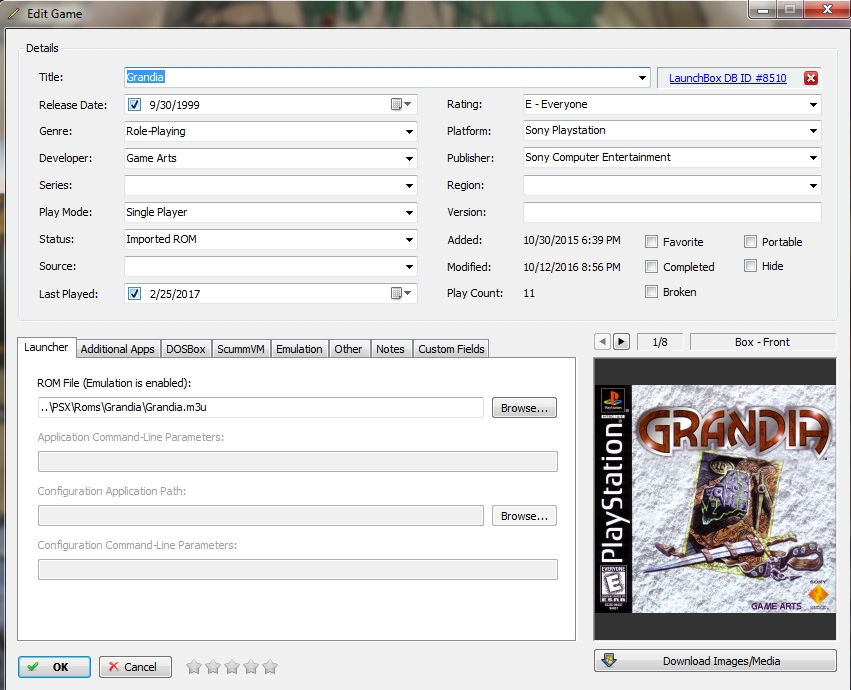The height and width of the screenshot is (690, 851).
Task: Open Last Played calendar picker icon
Action: (401, 293)
